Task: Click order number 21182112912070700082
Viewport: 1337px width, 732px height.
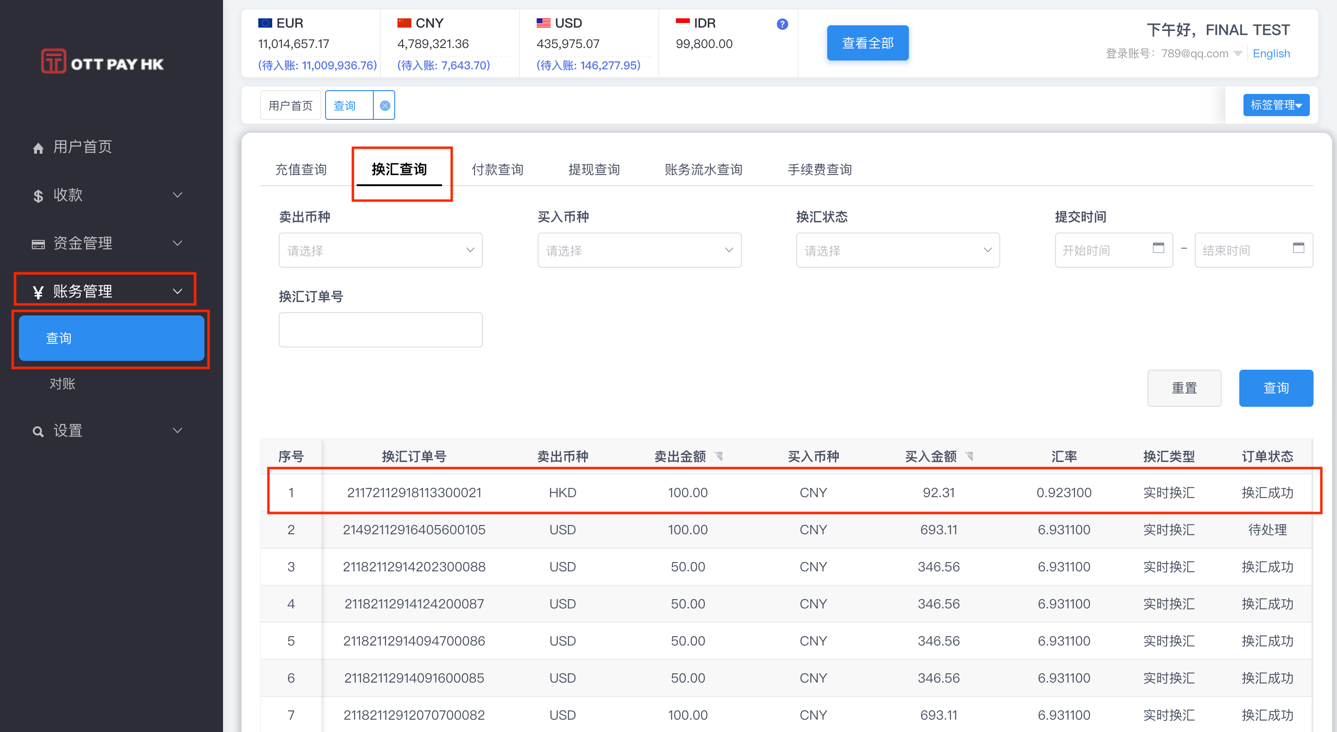Action: pyautogui.click(x=414, y=715)
